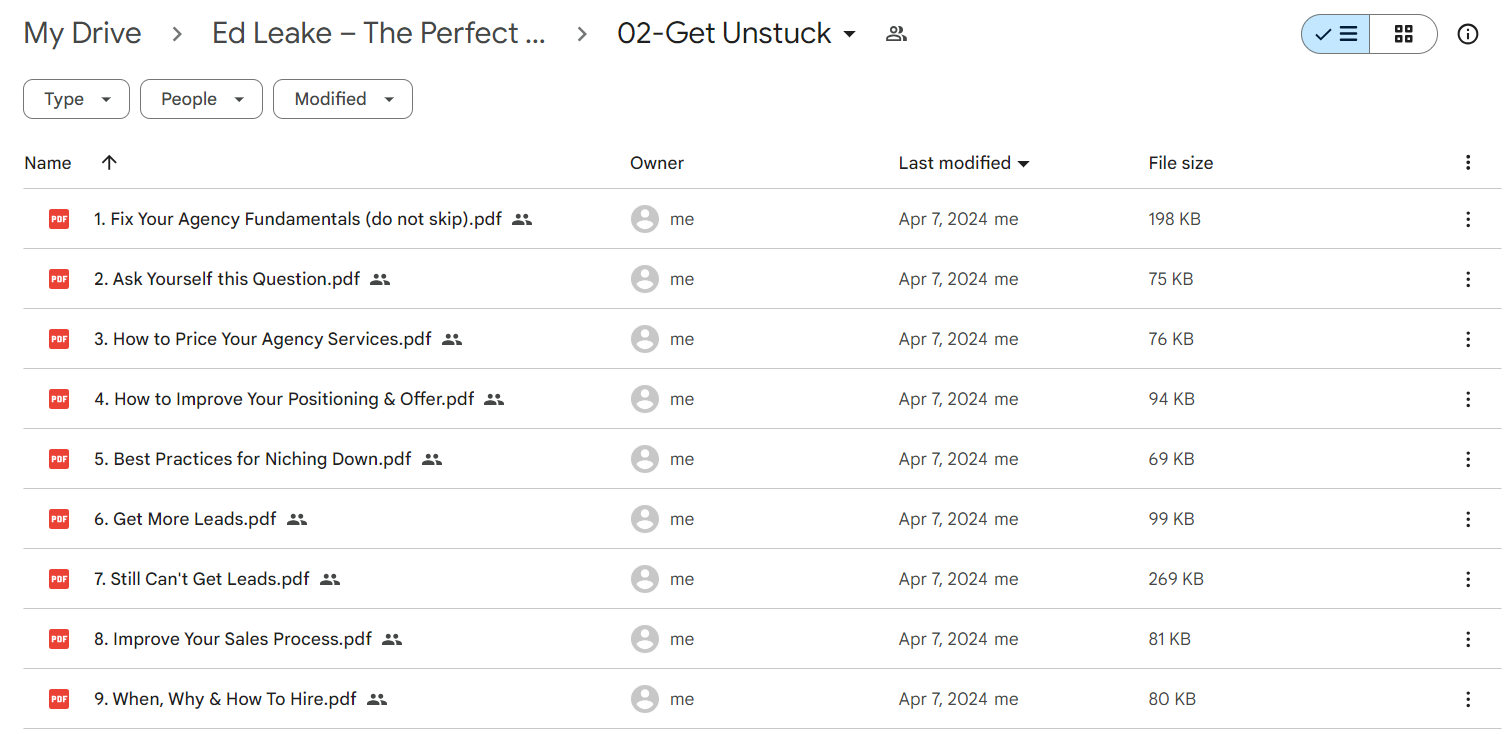Sort by the Name column header
The image size is (1506, 734).
(x=48, y=163)
